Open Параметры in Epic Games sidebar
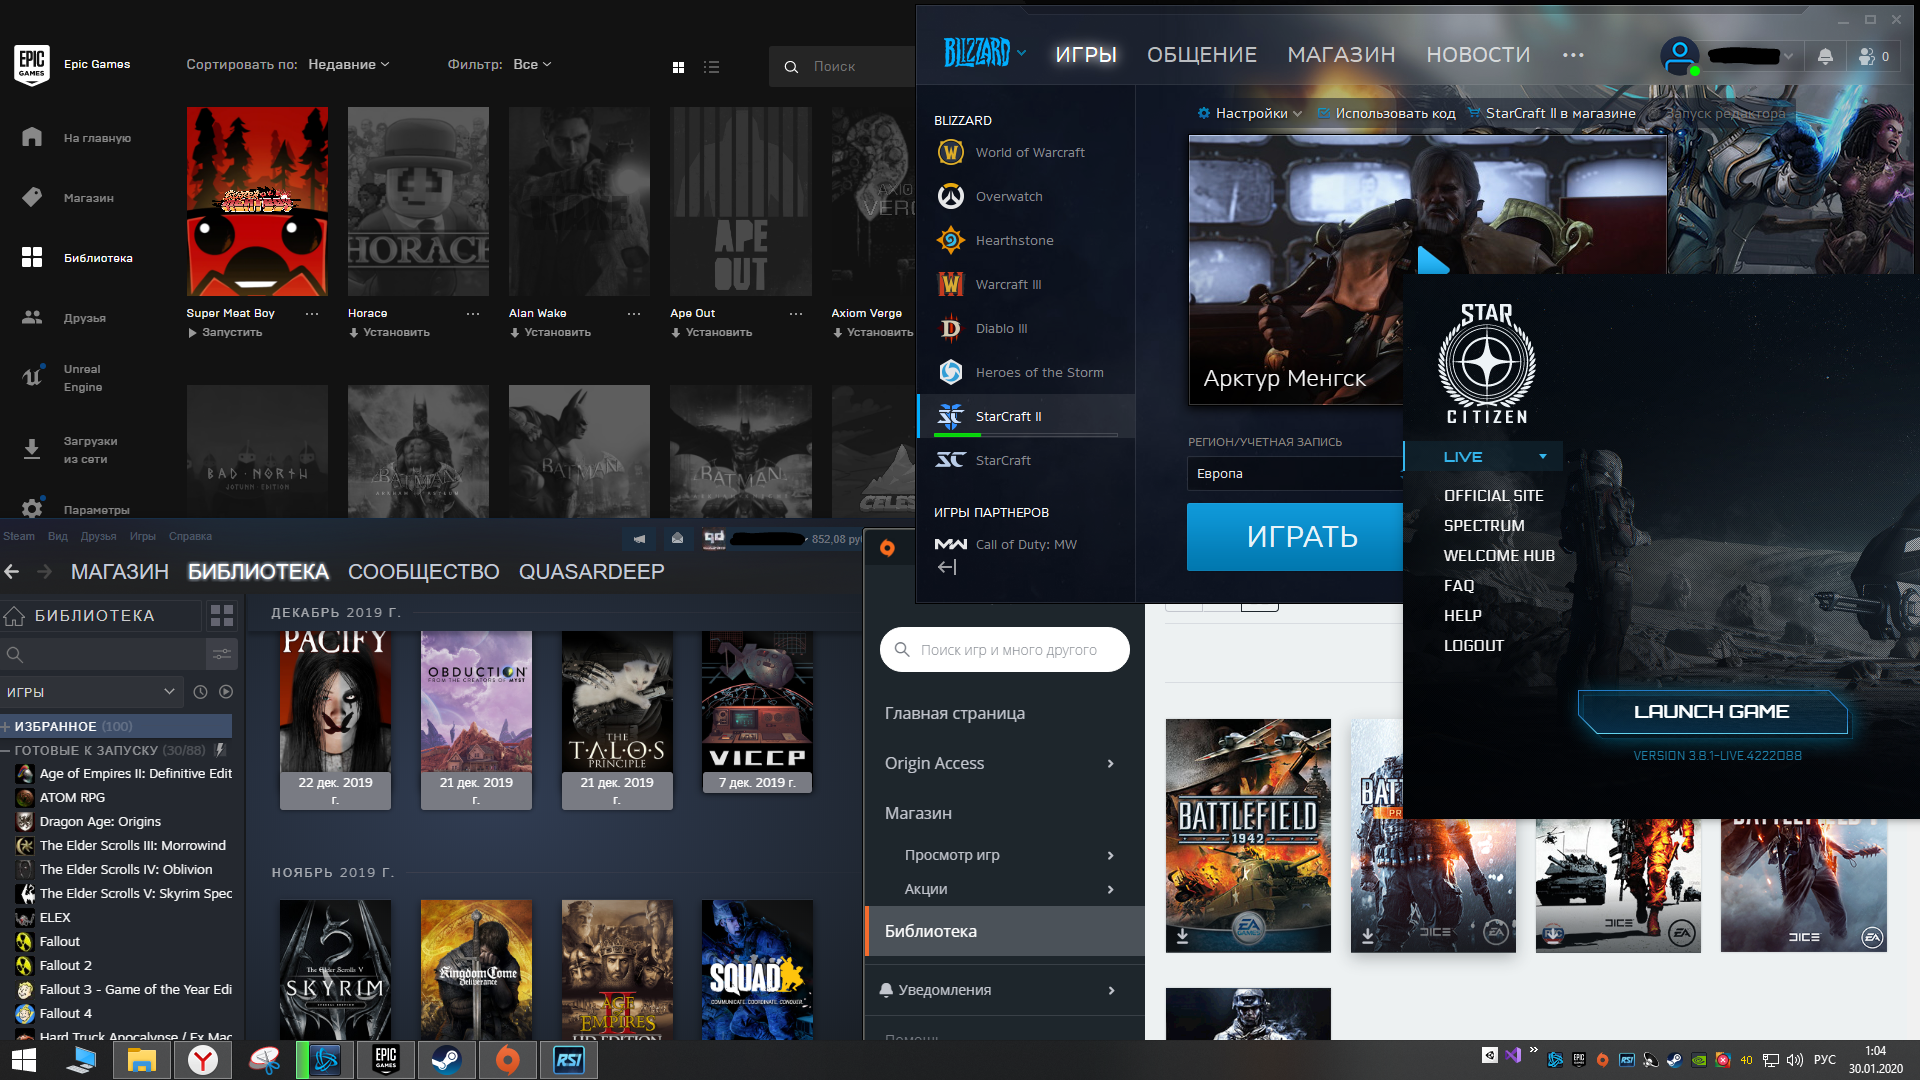 tap(96, 509)
